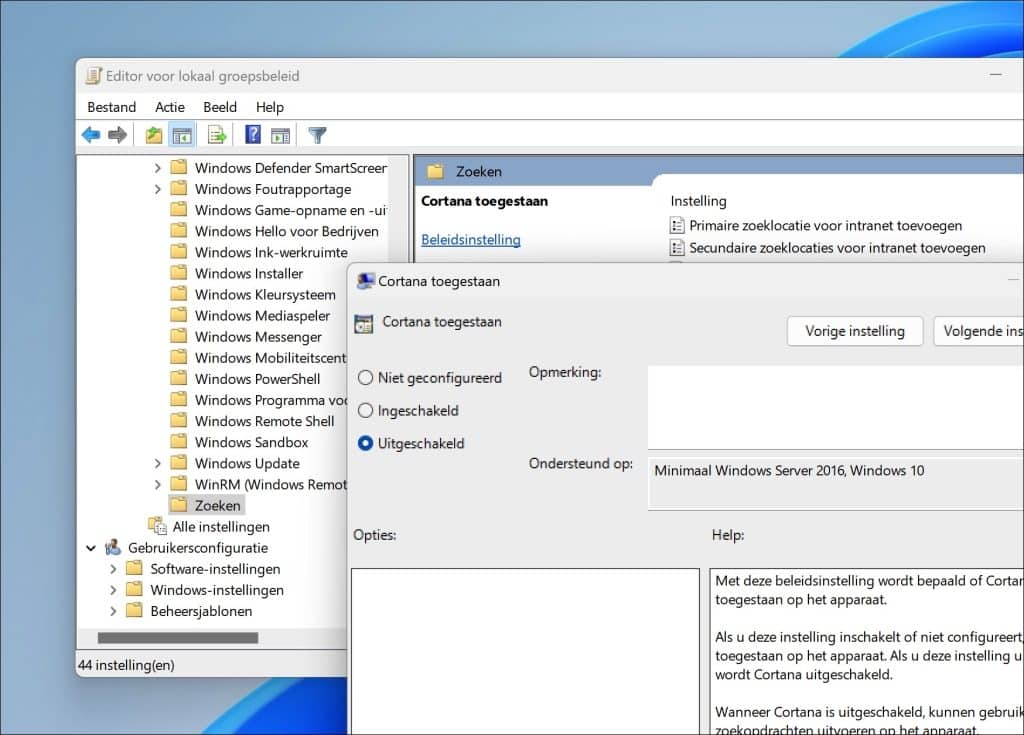Click the Cortana toegestaan dialog title icon
The image size is (1024, 735).
[x=365, y=281]
